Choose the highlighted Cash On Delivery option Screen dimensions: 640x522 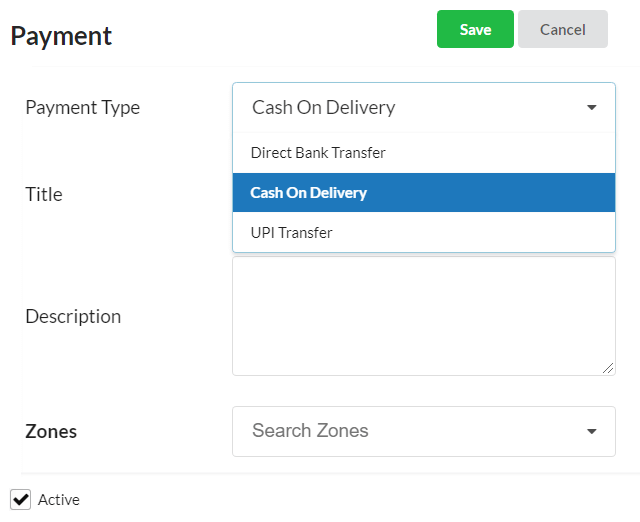click(424, 193)
